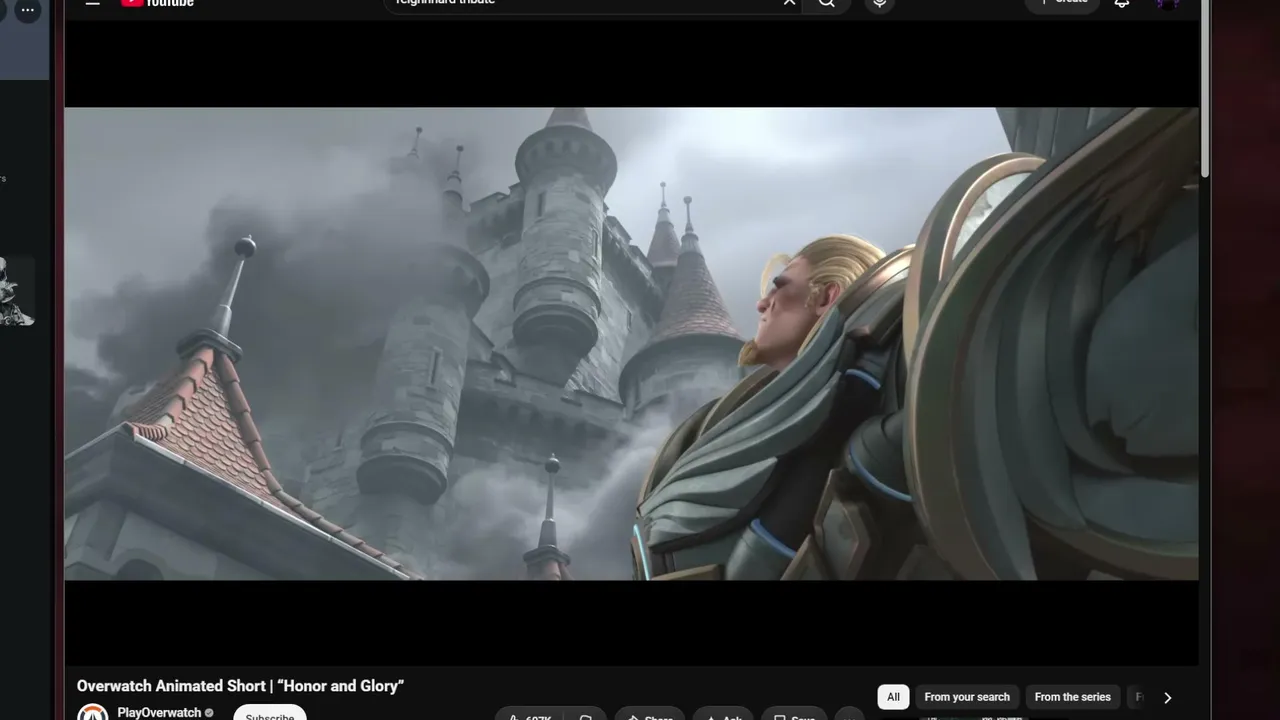The image size is (1280, 720).
Task: Open the YouTube guide hamburger menu
Action: click(x=93, y=3)
